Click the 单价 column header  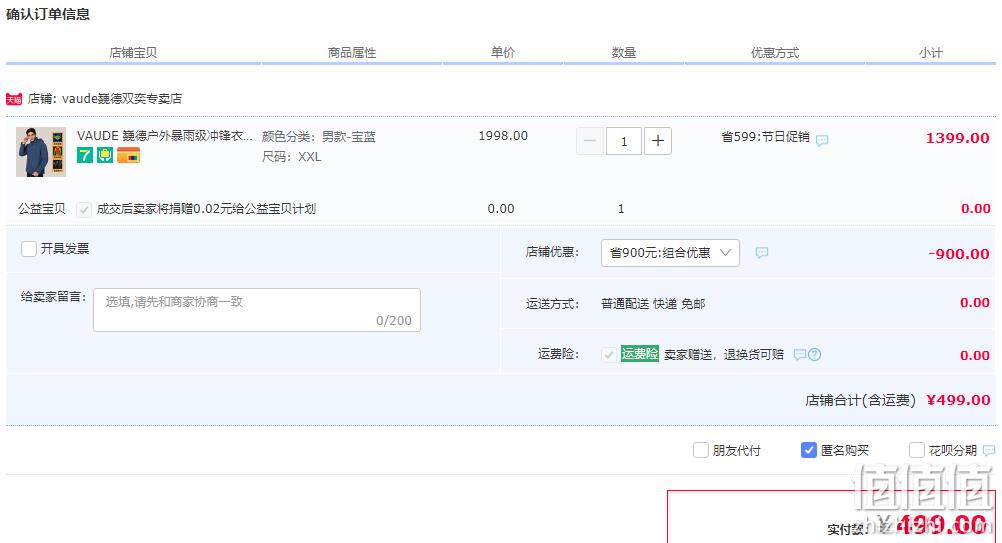coord(503,52)
